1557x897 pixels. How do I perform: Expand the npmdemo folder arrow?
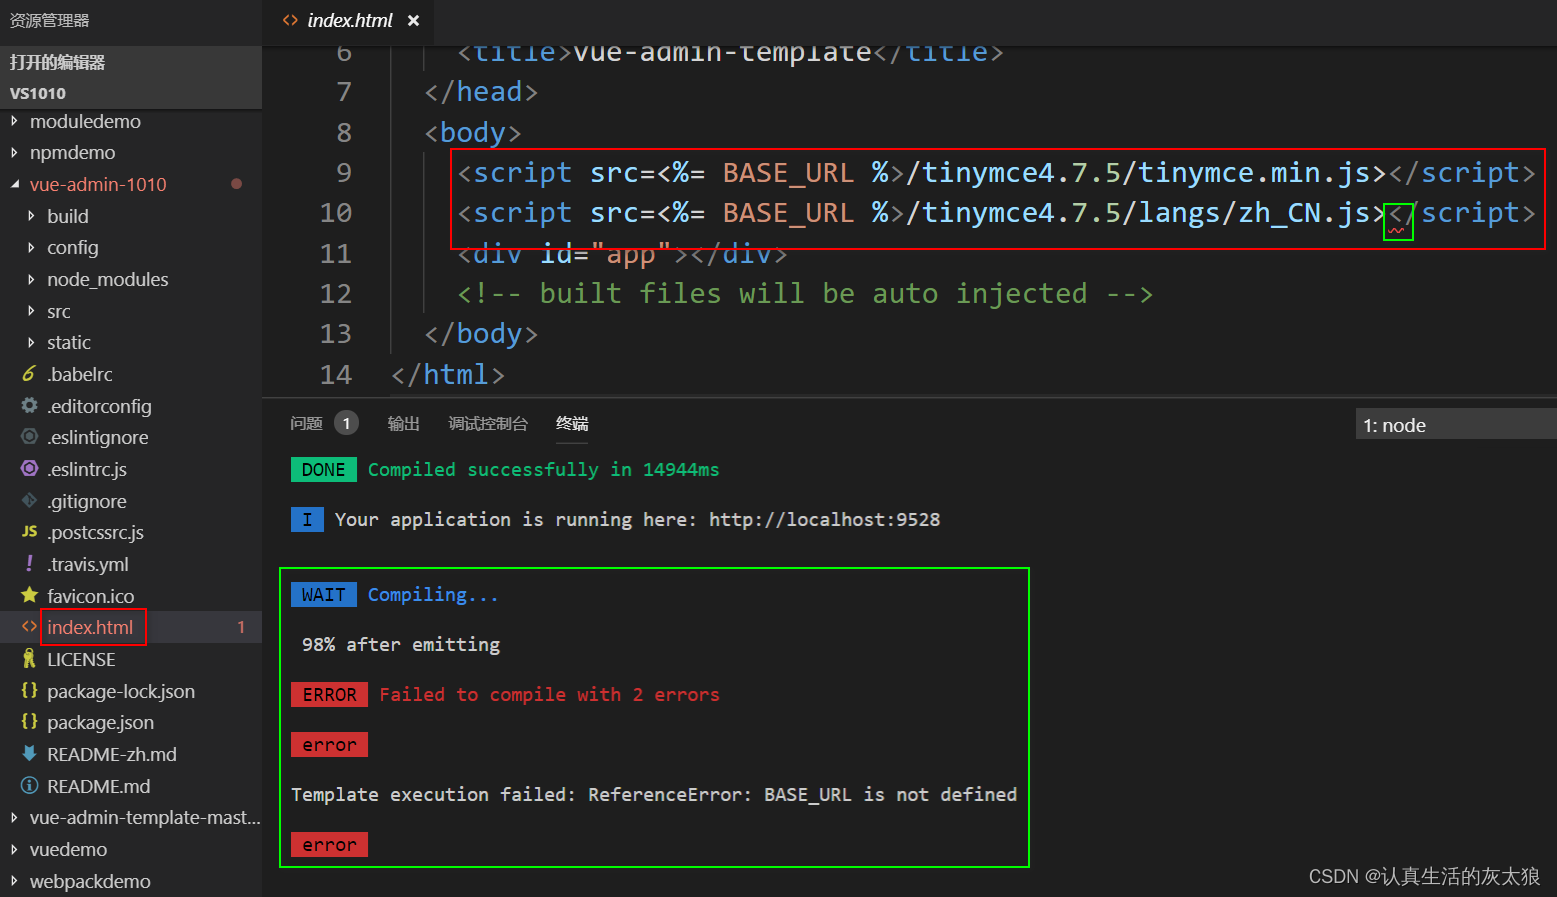[14, 153]
